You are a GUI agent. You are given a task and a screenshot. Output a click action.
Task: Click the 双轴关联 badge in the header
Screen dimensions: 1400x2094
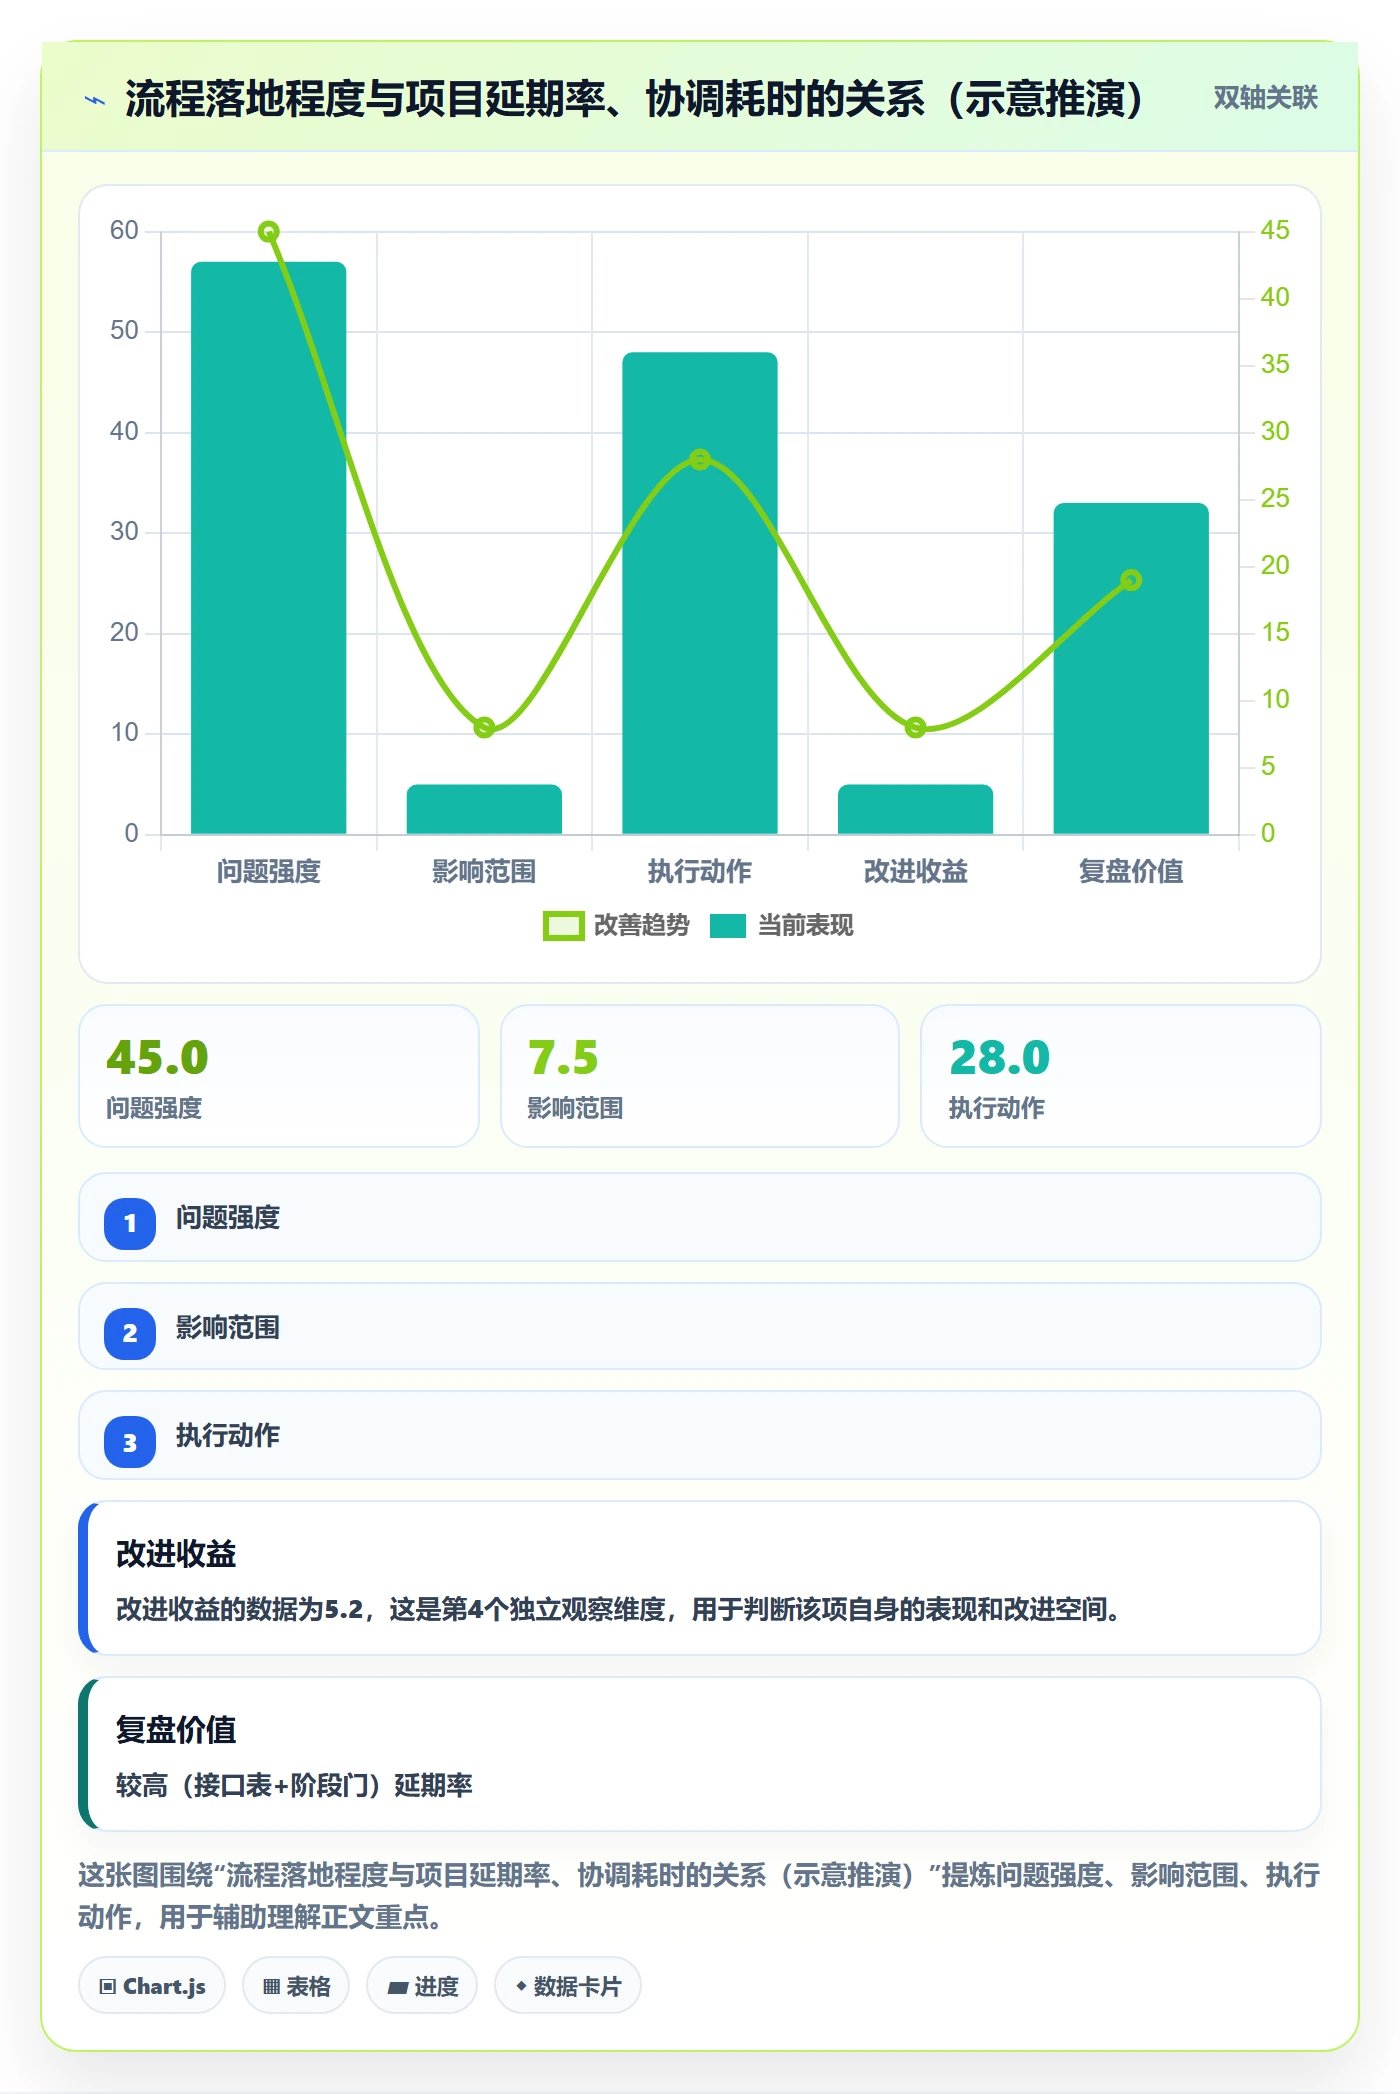pyautogui.click(x=1265, y=98)
